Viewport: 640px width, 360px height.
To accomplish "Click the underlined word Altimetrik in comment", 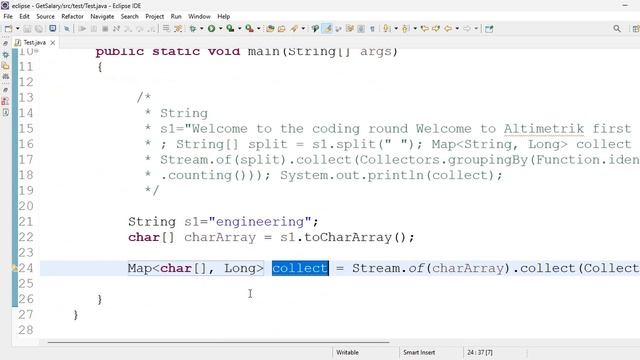I will pyautogui.click(x=544, y=129).
